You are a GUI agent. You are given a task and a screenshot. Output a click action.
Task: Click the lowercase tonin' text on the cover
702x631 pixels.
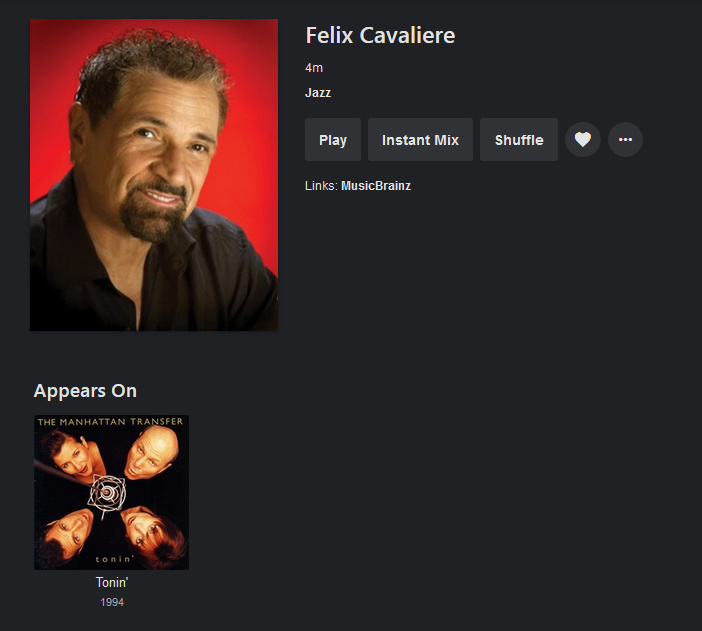click(114, 559)
